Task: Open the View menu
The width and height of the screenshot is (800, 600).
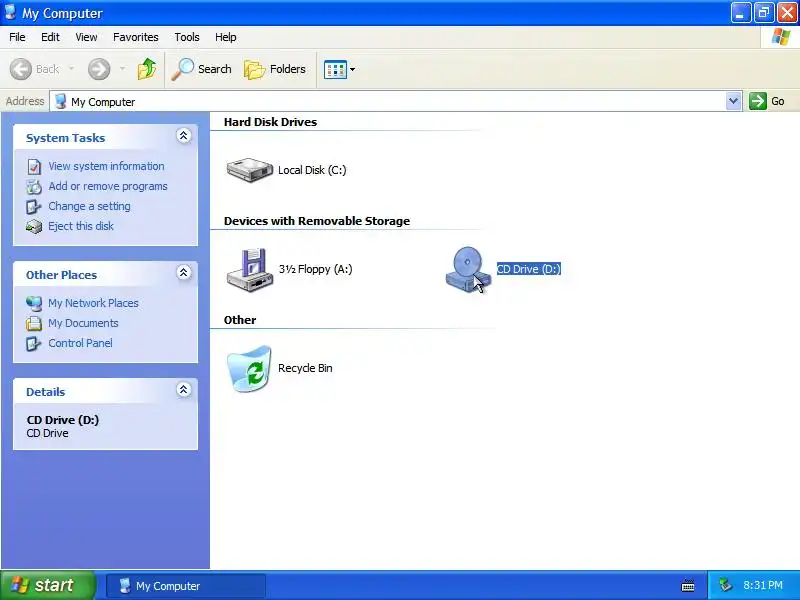Action: pos(86,37)
